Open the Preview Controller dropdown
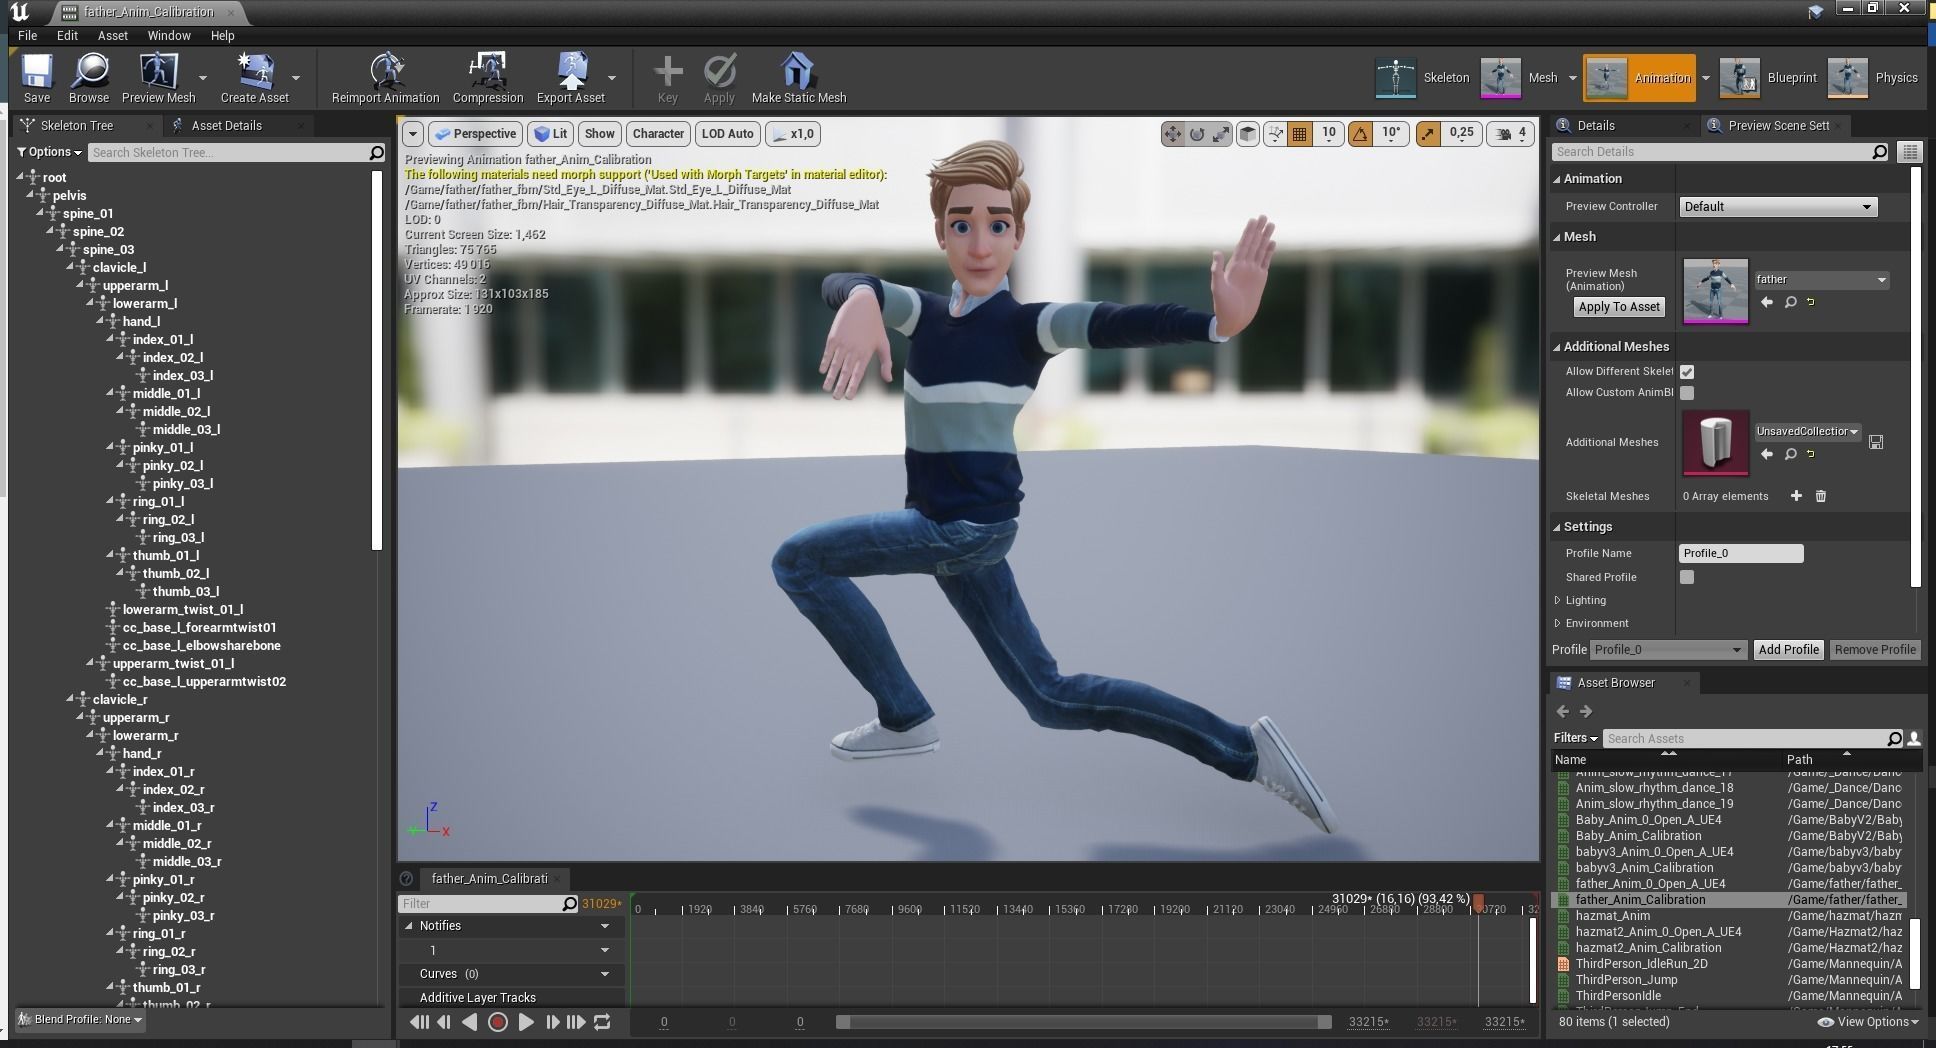 click(1777, 207)
